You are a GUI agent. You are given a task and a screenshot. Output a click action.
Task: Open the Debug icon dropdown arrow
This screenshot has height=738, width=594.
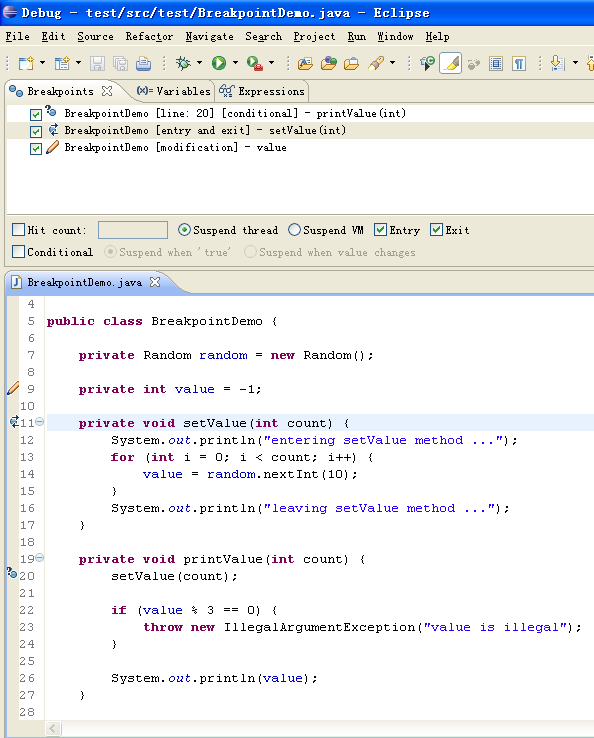[x=200, y=63]
